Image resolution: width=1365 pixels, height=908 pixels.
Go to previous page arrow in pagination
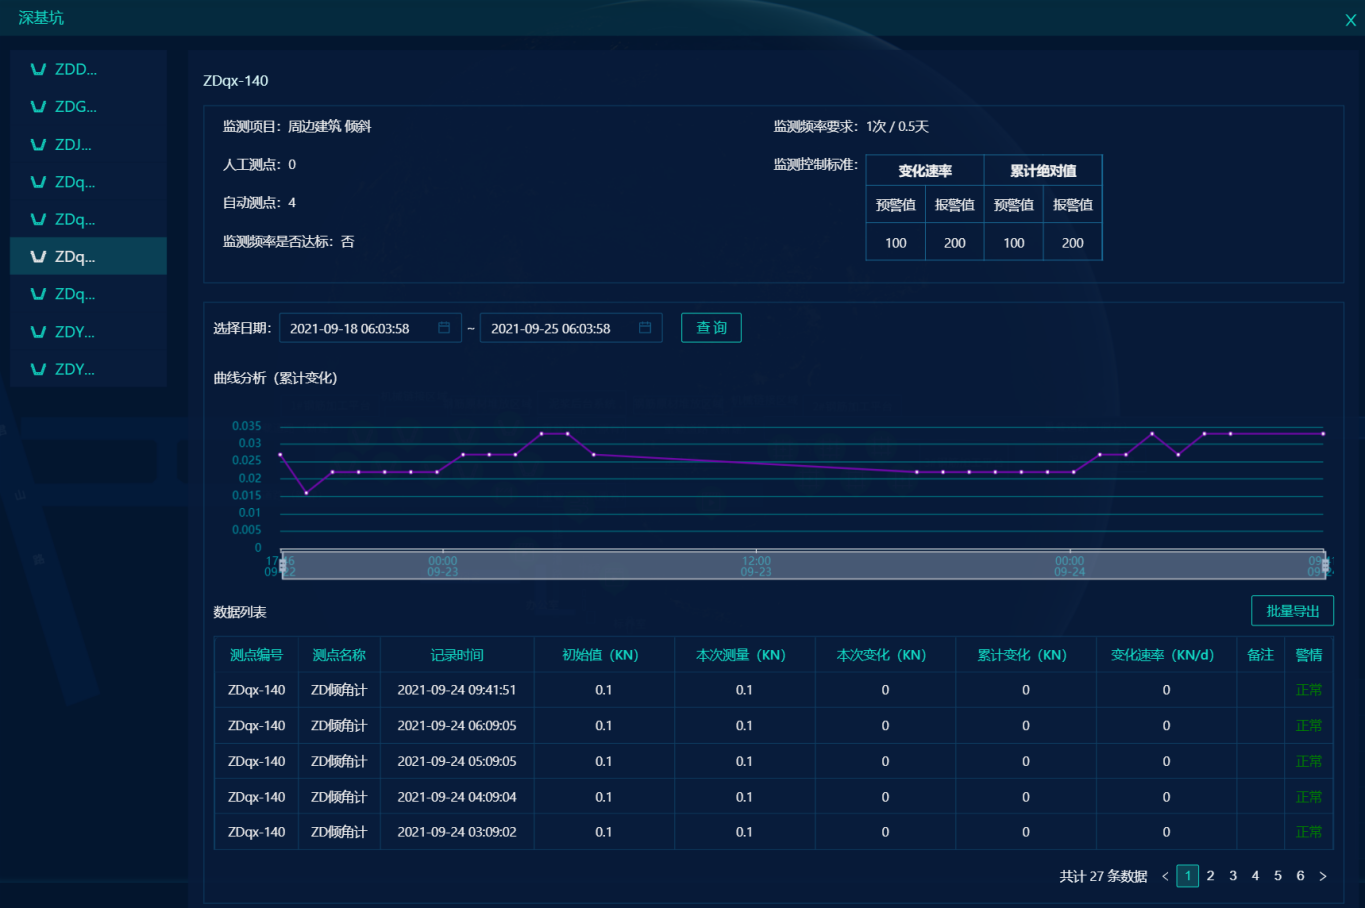[1165, 876]
